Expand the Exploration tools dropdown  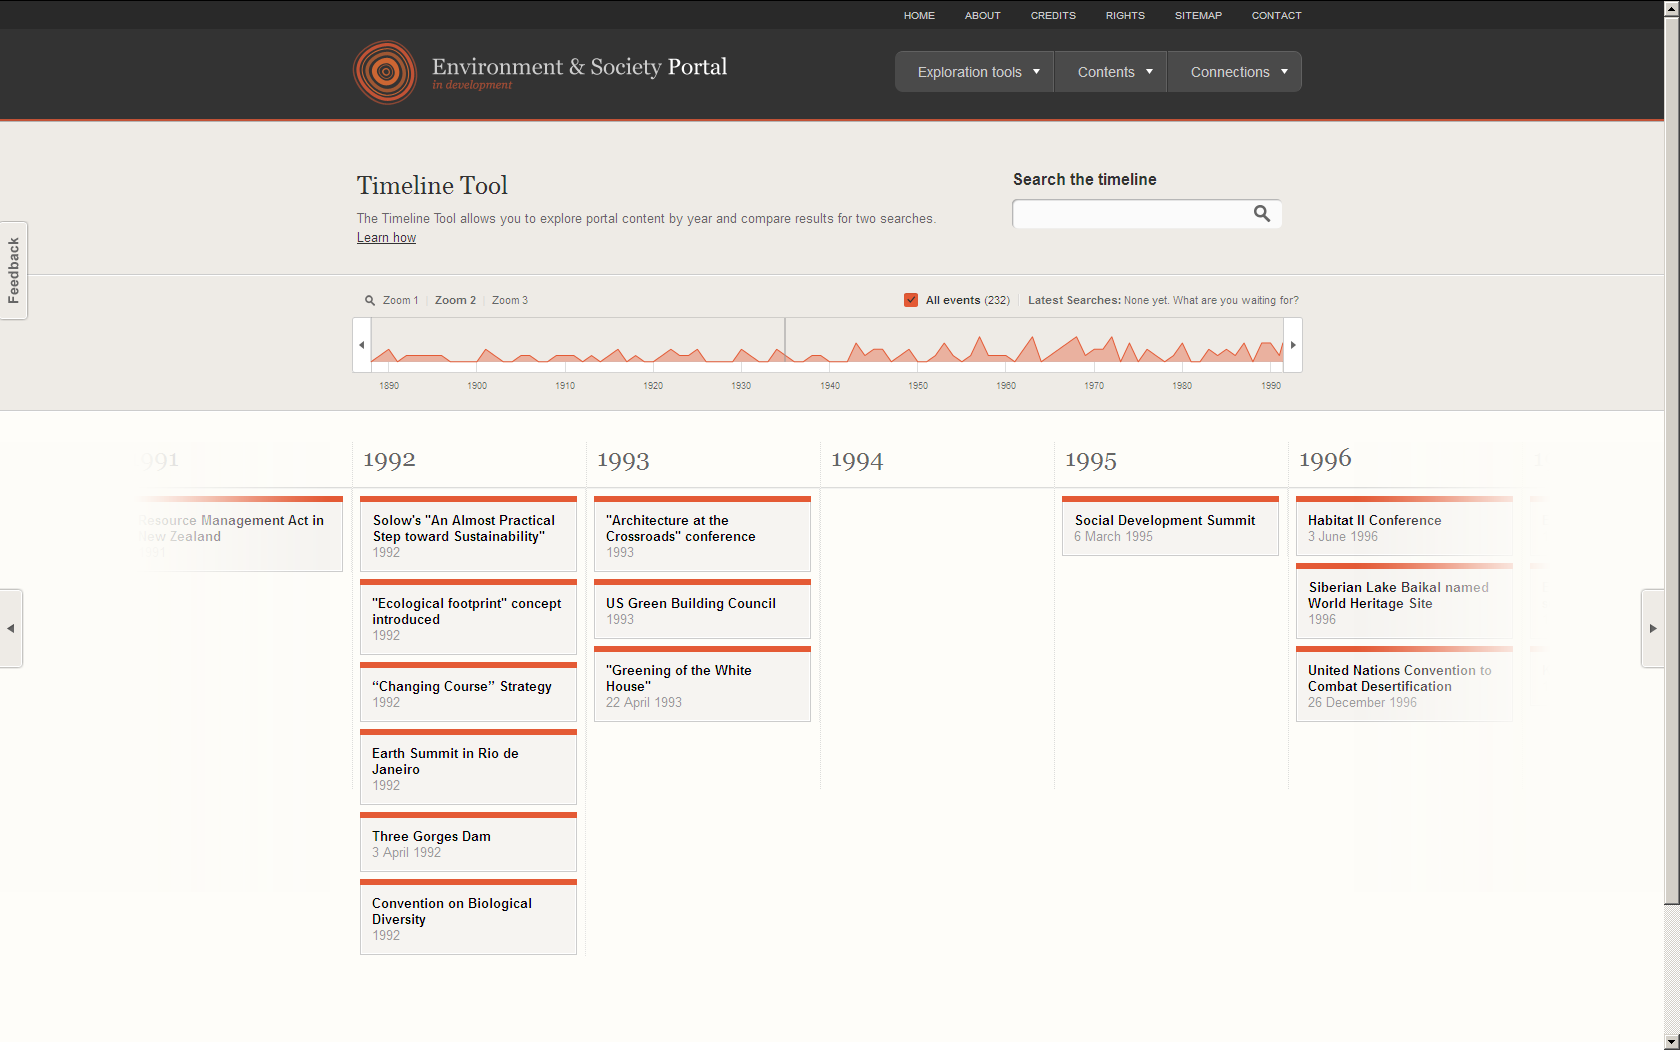tap(974, 72)
